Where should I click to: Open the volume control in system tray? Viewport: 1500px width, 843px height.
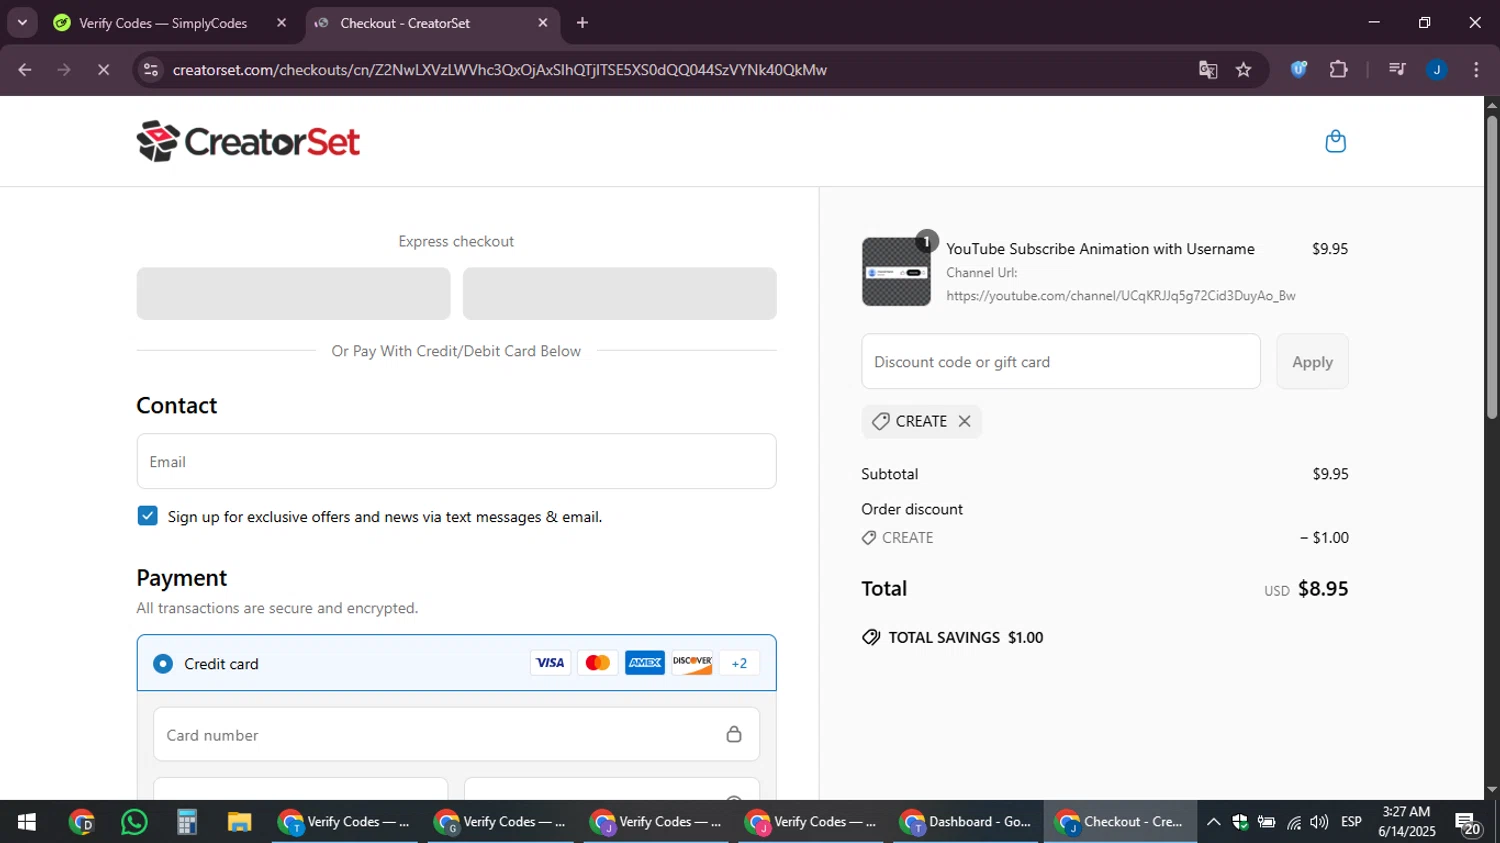point(1320,822)
